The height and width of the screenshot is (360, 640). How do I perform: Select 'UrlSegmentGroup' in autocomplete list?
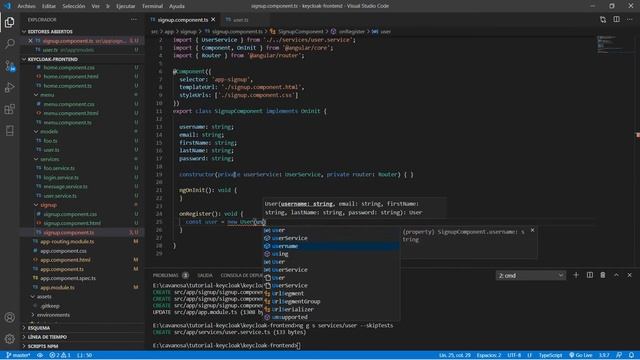pos(331,302)
